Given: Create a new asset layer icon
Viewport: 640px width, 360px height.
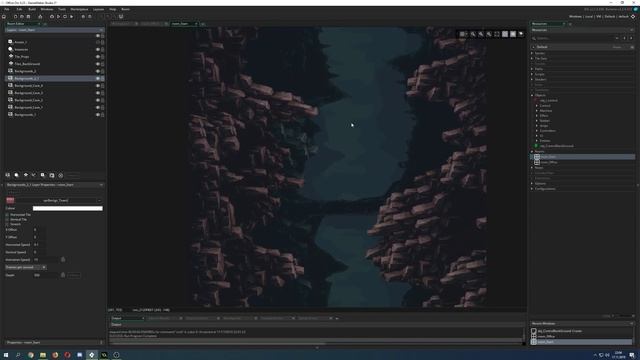Looking at the screenshot, I should point(43,175).
